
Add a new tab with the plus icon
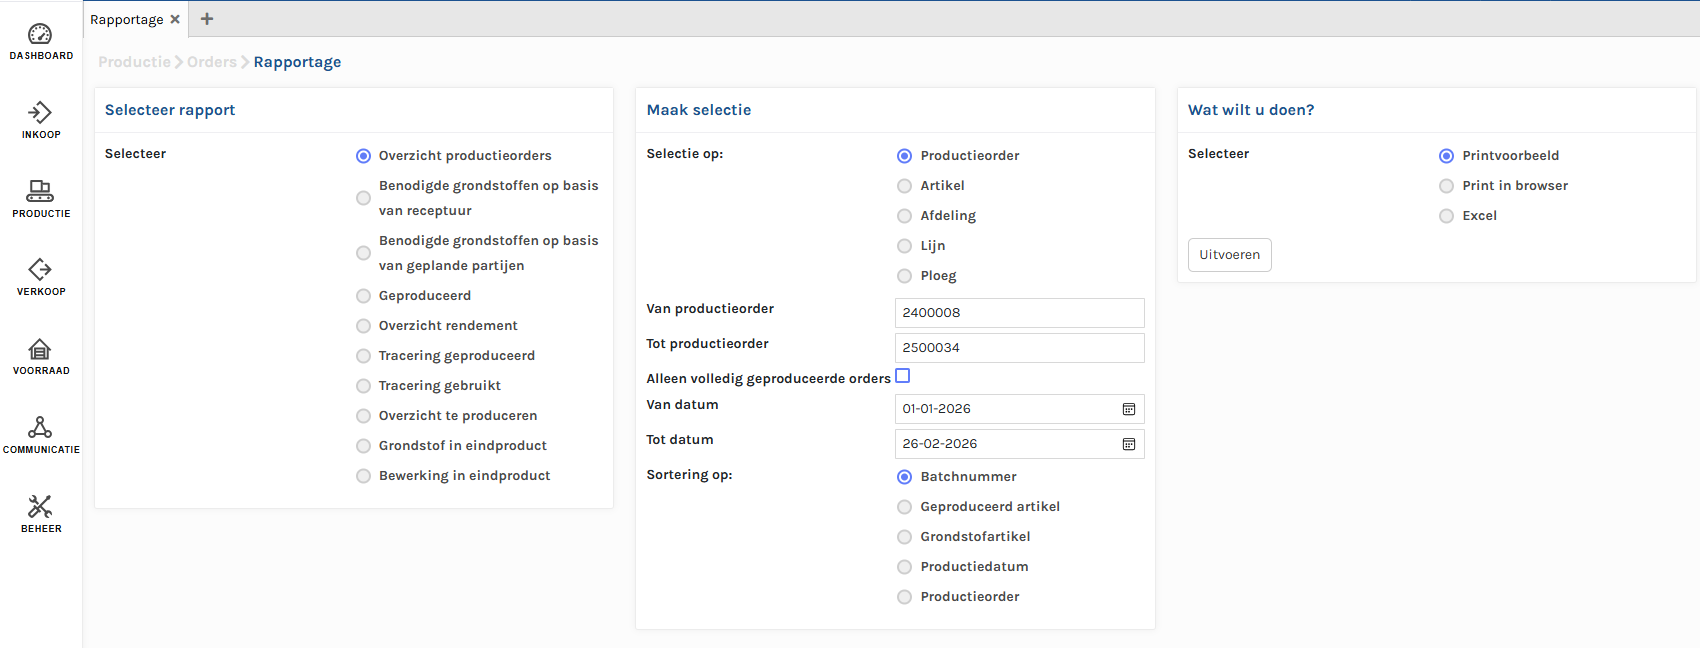coord(207,19)
